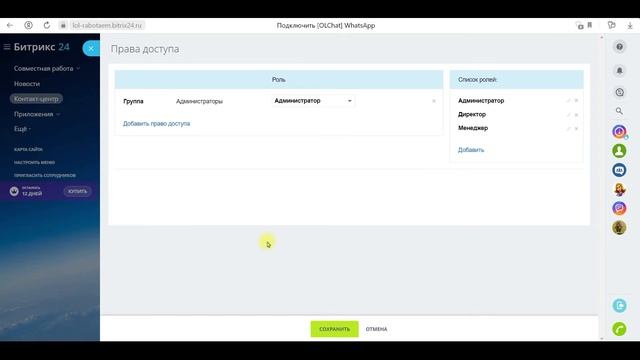
Task: Close the slider with the blue X button
Action: tap(91, 49)
